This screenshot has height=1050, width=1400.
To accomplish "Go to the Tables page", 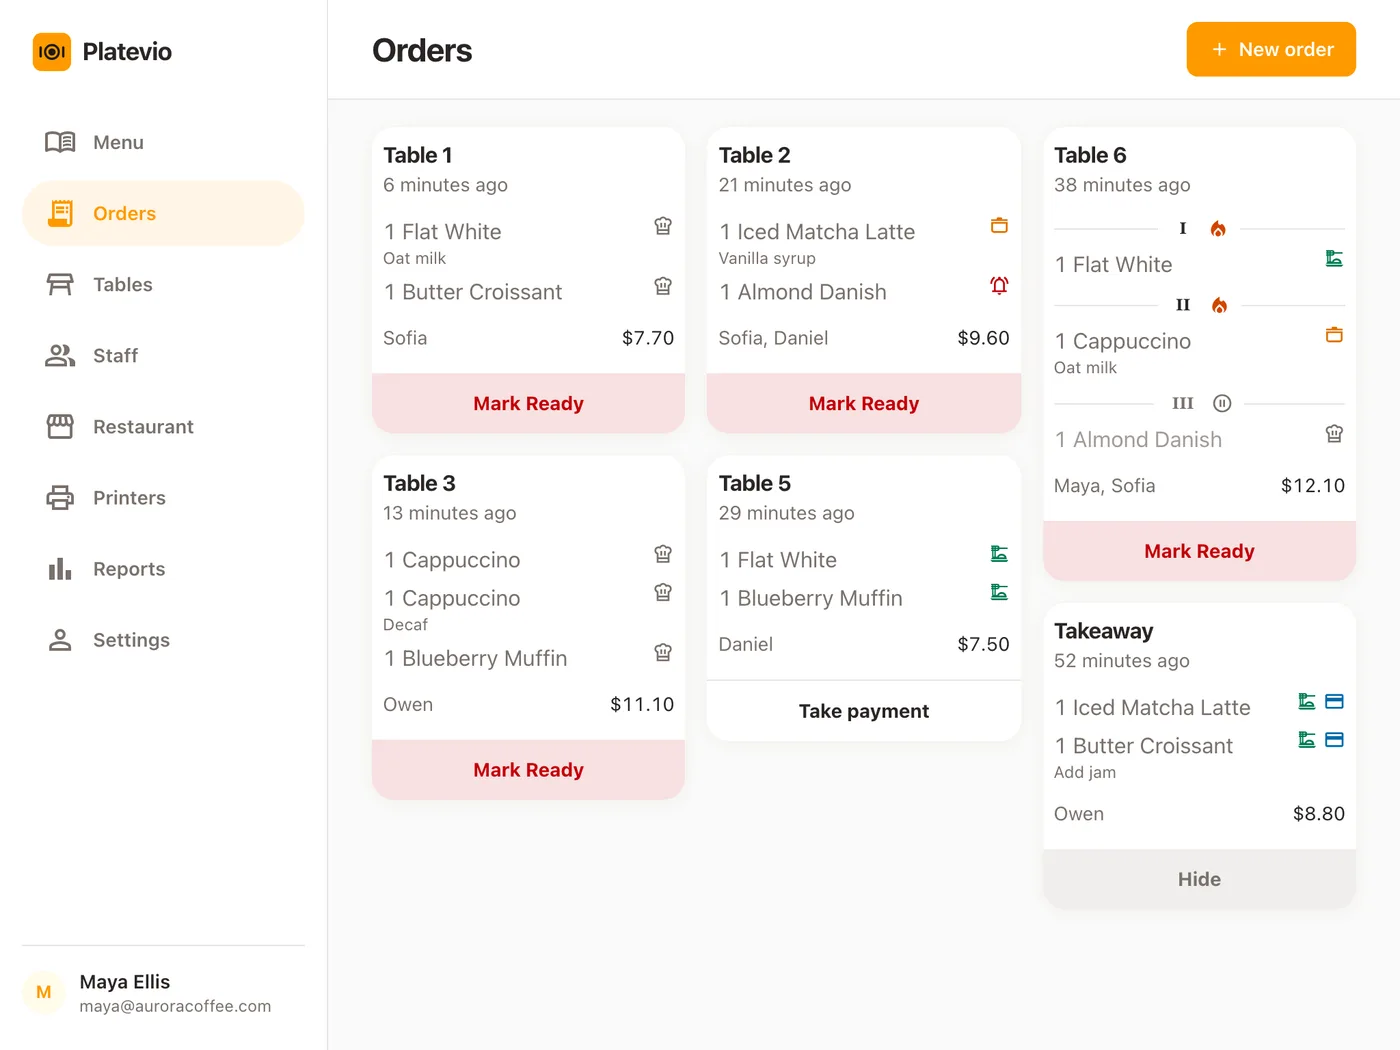I will [x=163, y=284].
